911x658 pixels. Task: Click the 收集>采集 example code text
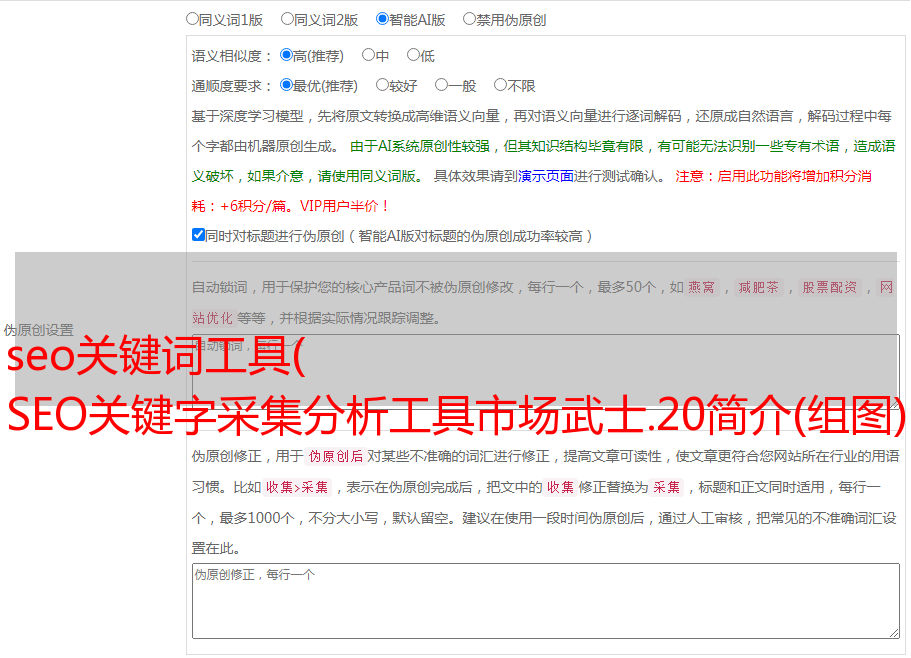(297, 487)
